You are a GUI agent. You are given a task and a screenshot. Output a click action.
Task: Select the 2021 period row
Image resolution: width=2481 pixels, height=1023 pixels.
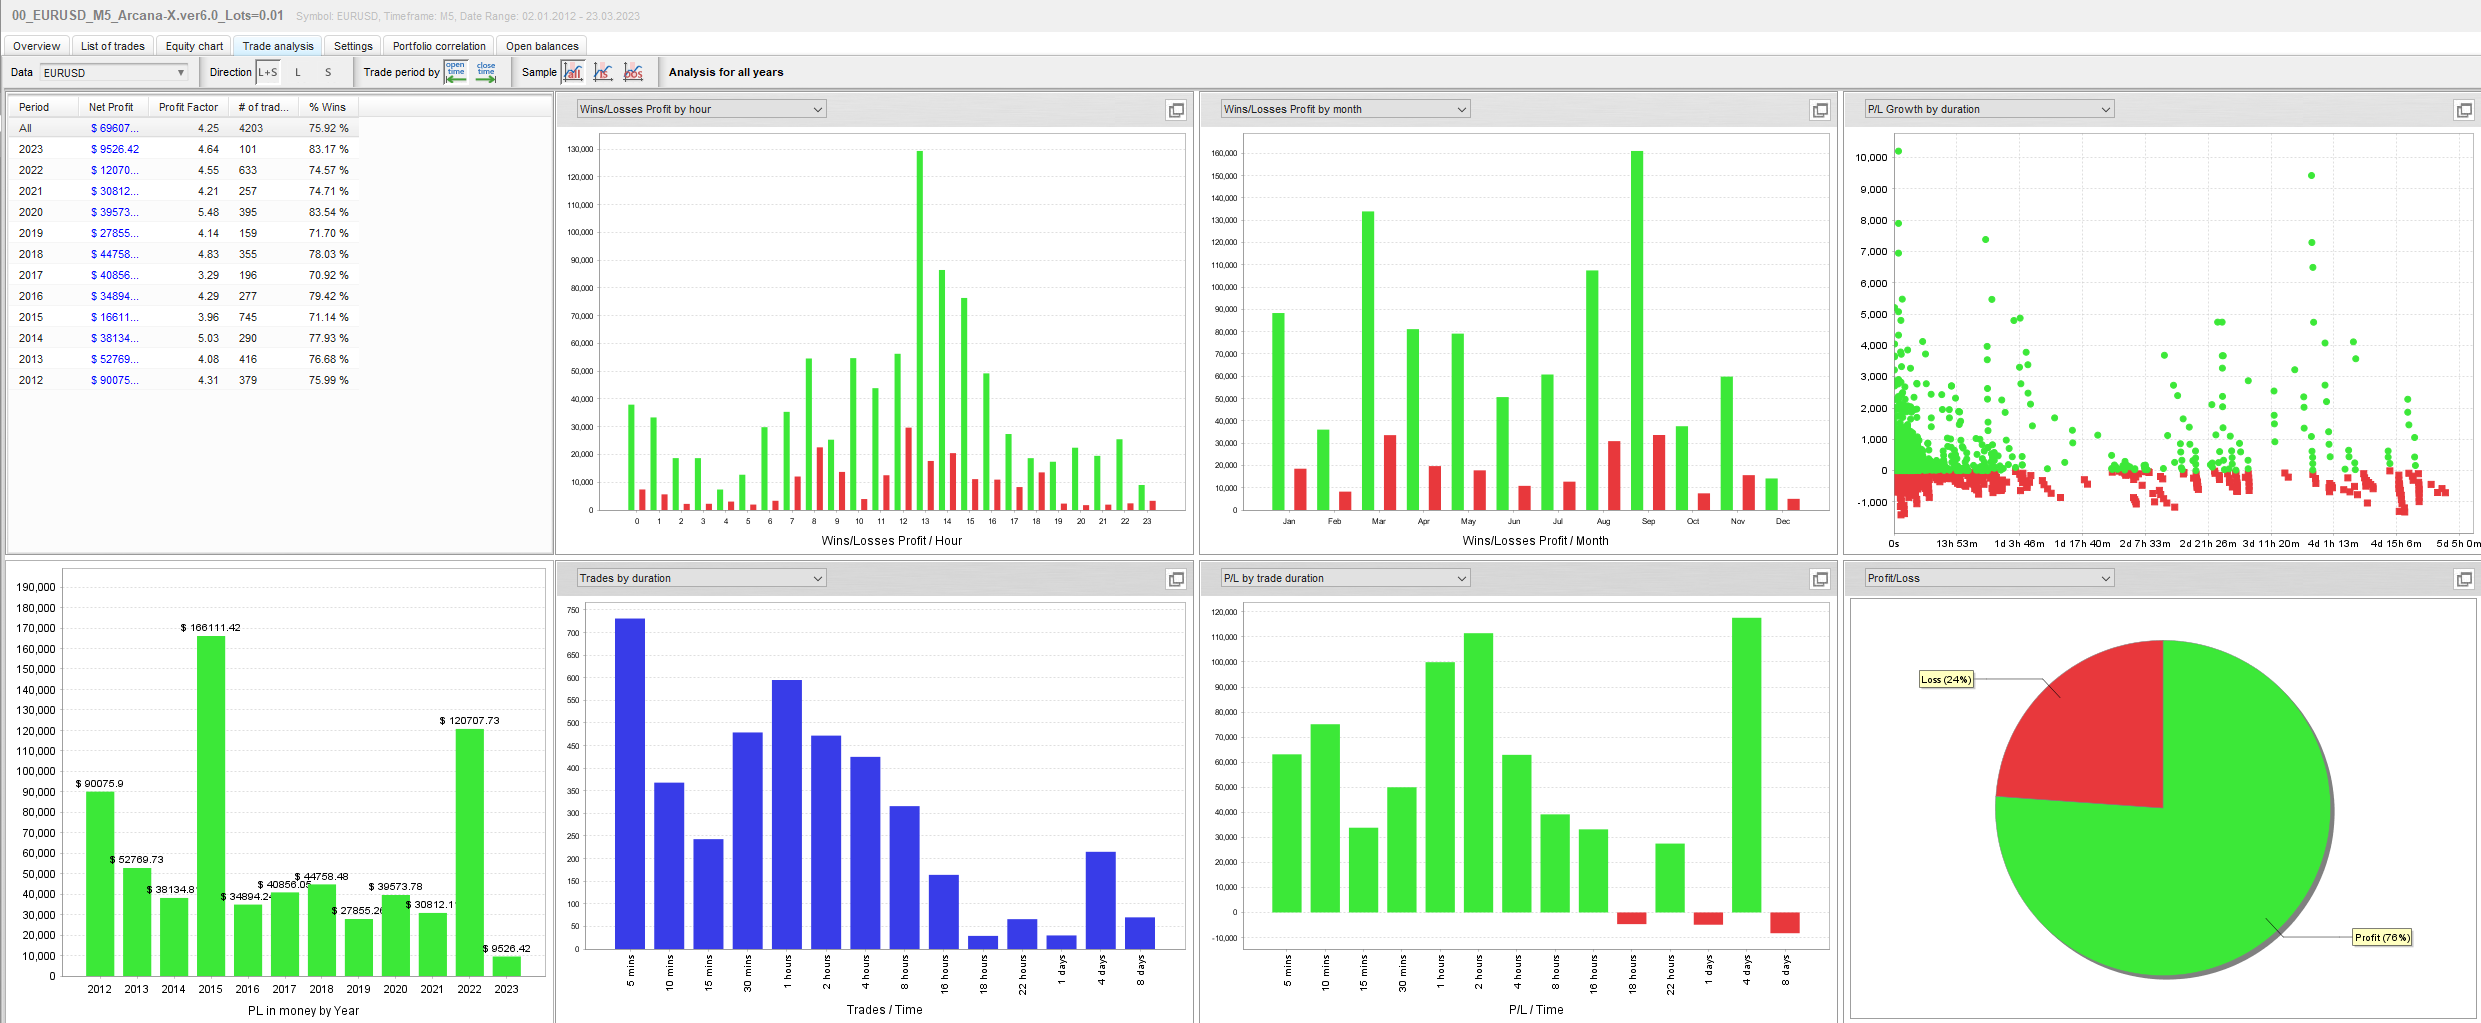click(x=183, y=191)
